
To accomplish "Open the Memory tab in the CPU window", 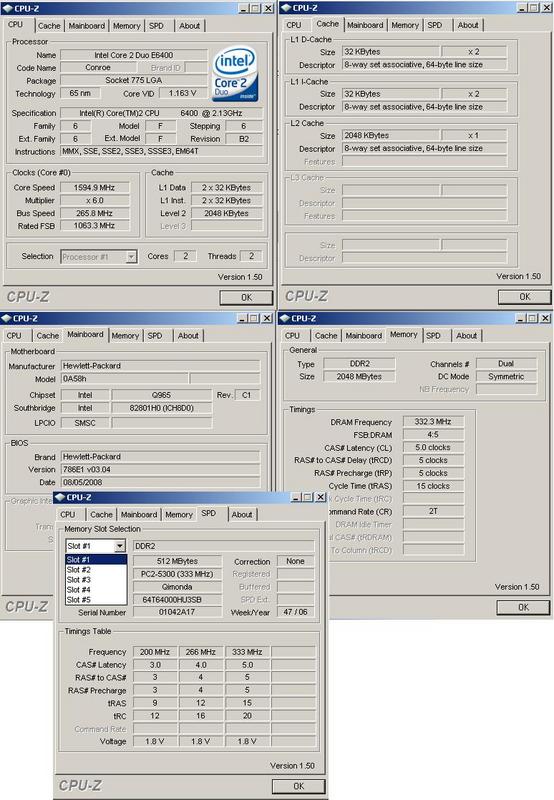I will coord(127,26).
